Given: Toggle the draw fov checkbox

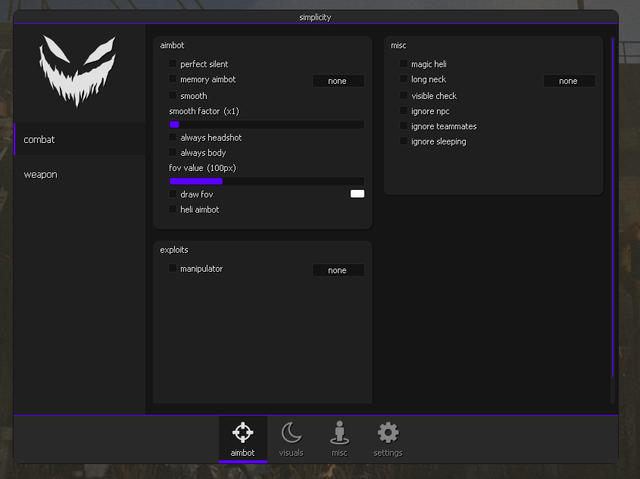Looking at the screenshot, I should [x=173, y=194].
